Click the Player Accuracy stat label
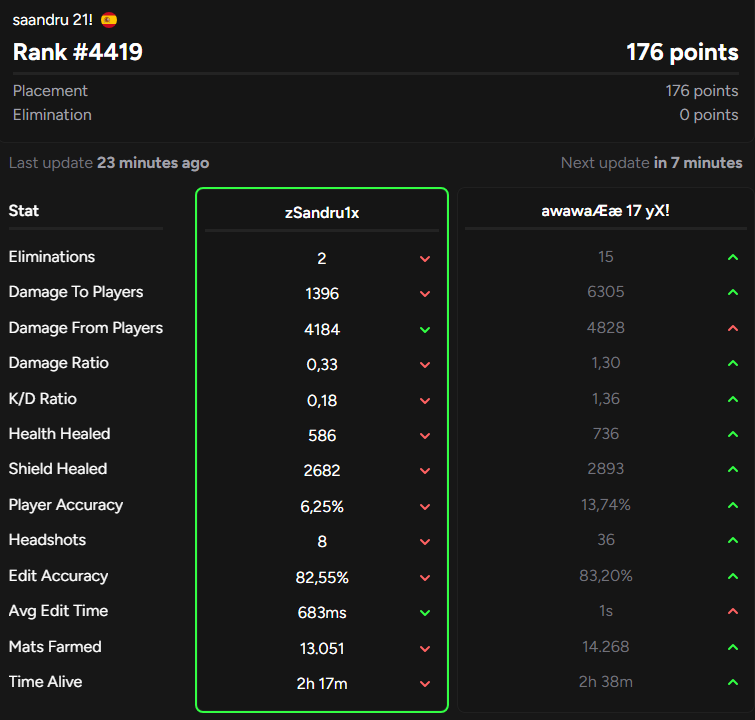Viewport: 755px width, 720px height. [x=65, y=505]
